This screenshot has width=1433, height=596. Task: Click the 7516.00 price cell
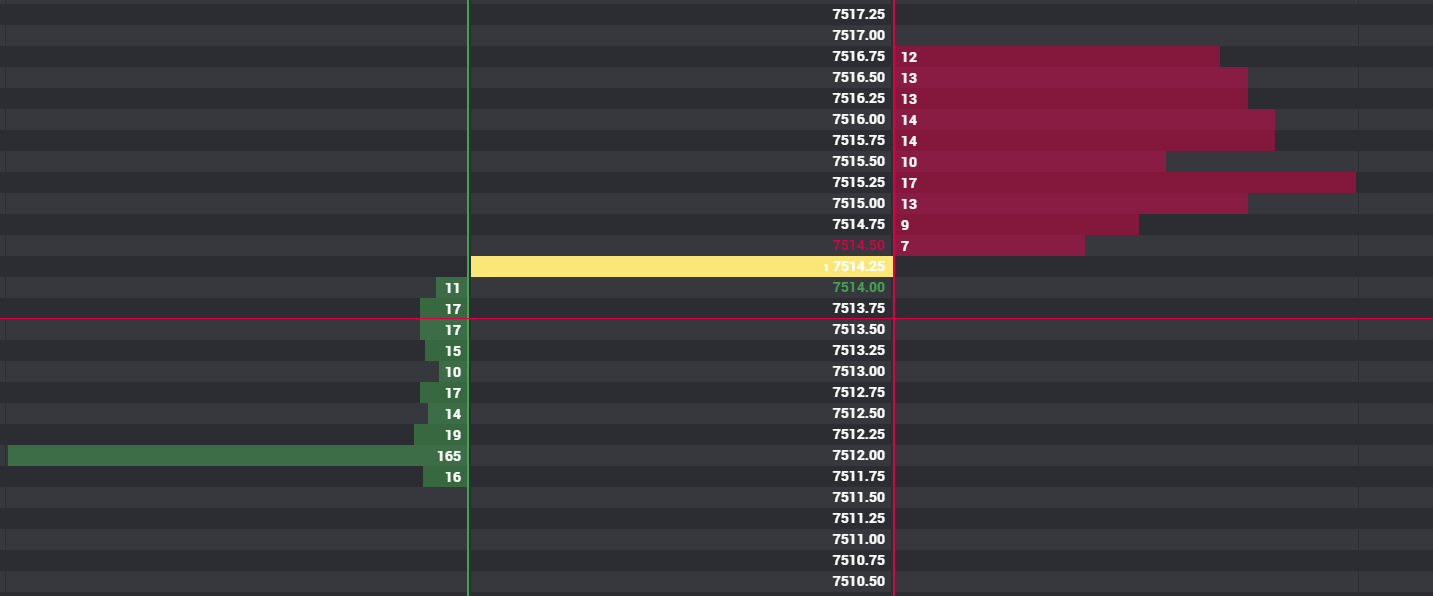[x=858, y=119]
